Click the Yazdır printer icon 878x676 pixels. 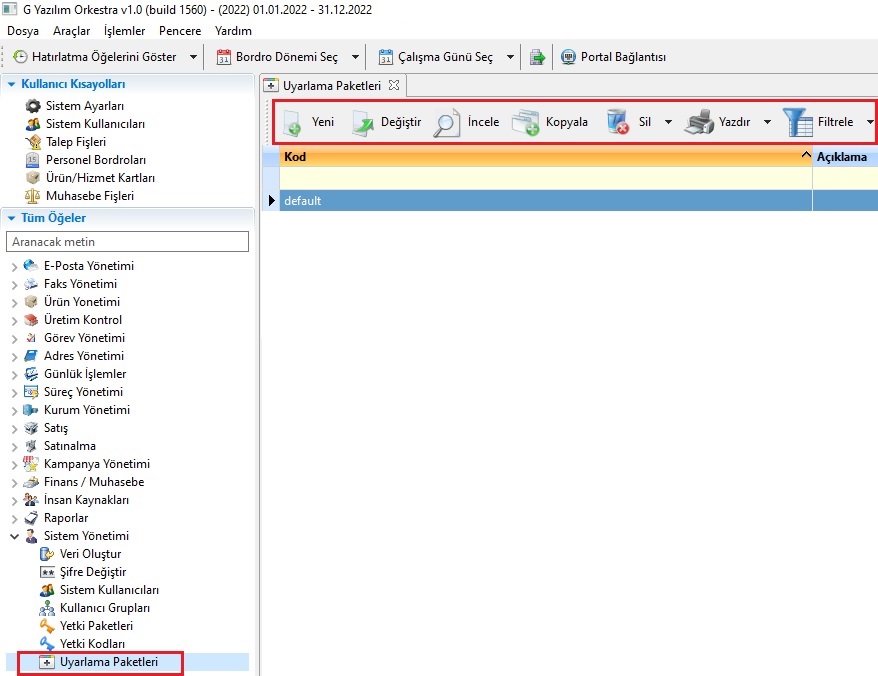[698, 123]
